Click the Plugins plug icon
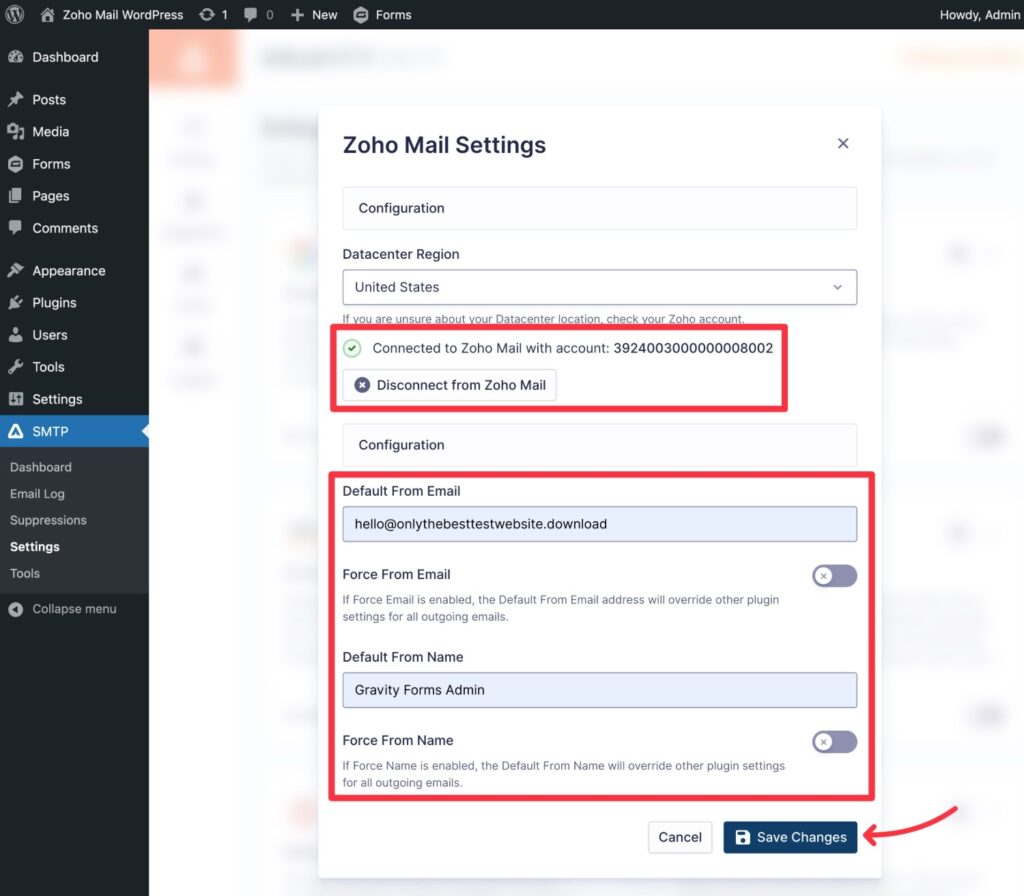 click(x=16, y=302)
